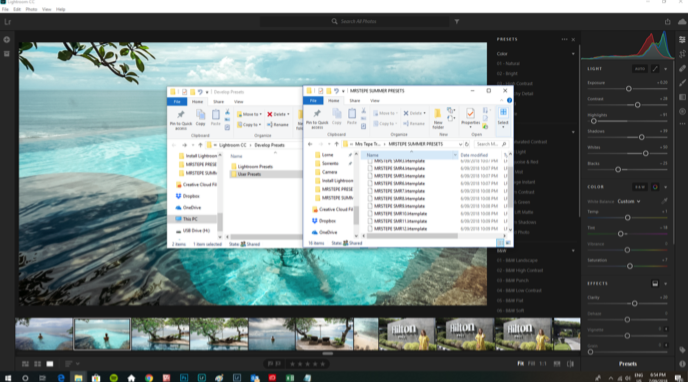Open File tab in MRSTEPE SUMMER PRESETS window
This screenshot has width=688, height=382.
coord(313,100)
